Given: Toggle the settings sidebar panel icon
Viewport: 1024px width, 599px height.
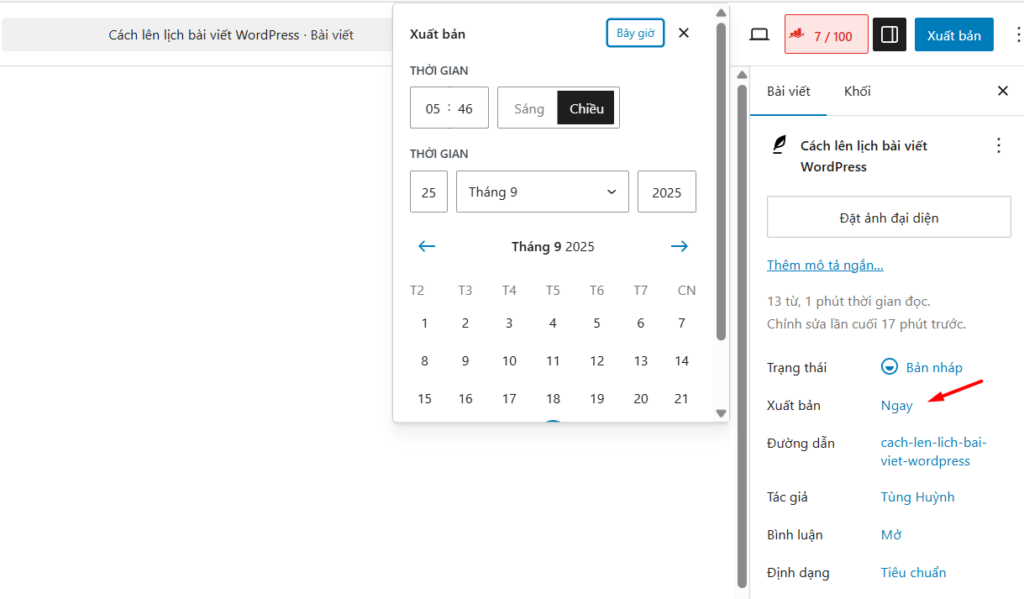Looking at the screenshot, I should coord(889,35).
